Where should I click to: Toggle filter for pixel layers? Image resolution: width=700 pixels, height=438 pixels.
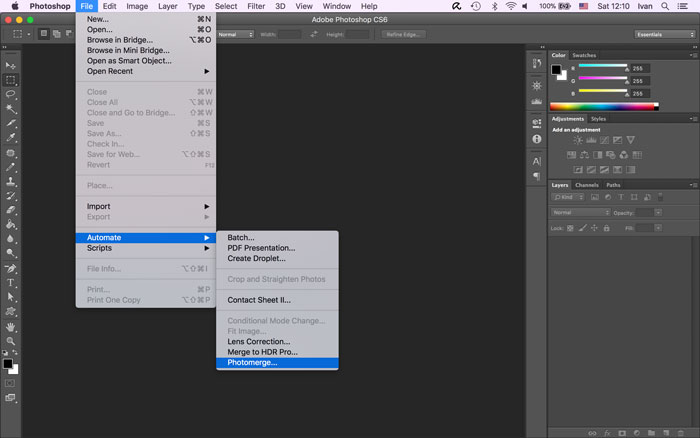click(595, 197)
